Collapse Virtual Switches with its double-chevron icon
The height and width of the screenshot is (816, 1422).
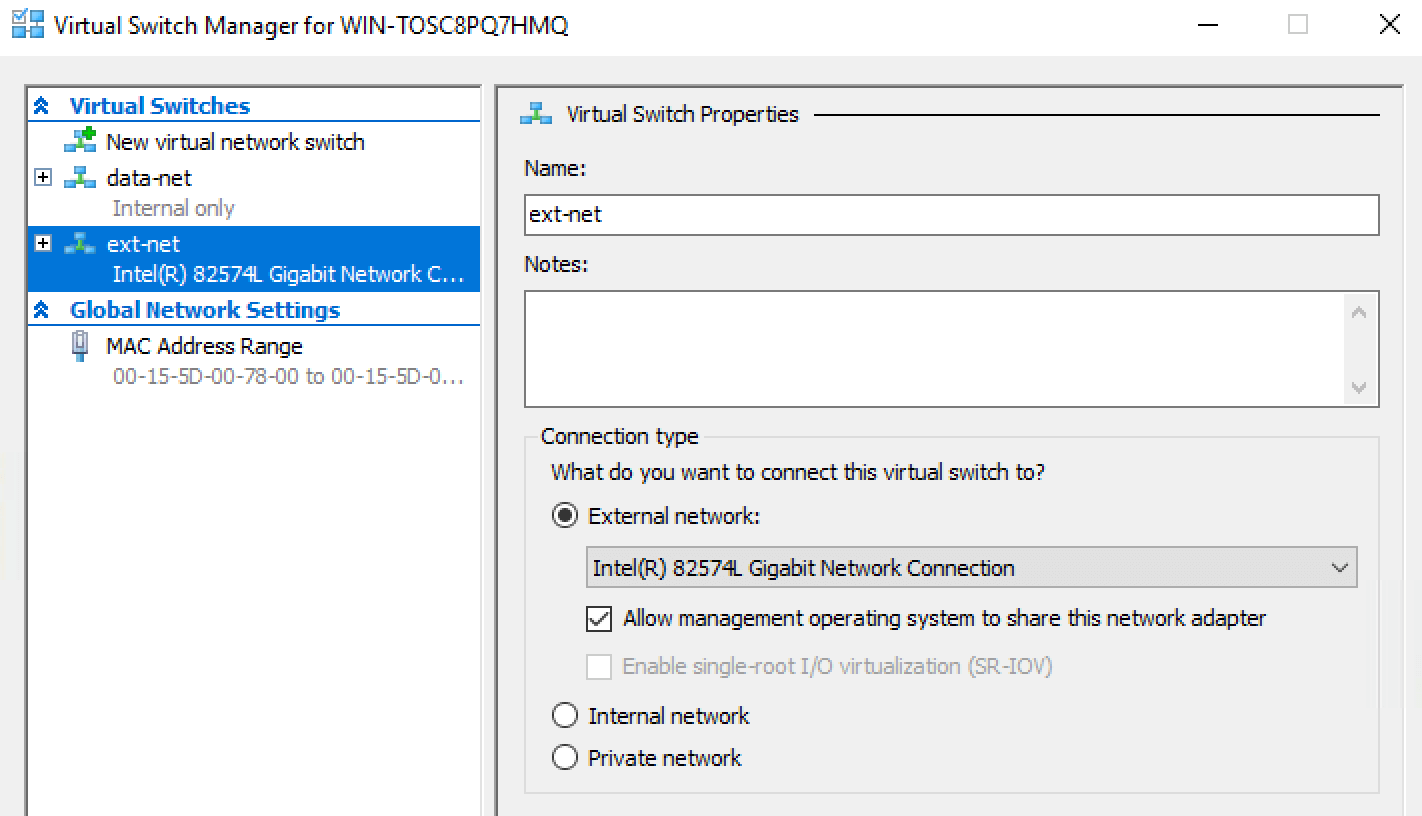click(x=42, y=105)
